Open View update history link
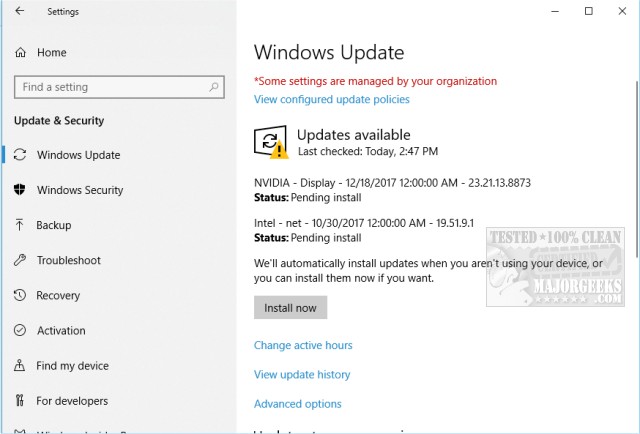Screen dimensions: 640x434 click(302, 375)
